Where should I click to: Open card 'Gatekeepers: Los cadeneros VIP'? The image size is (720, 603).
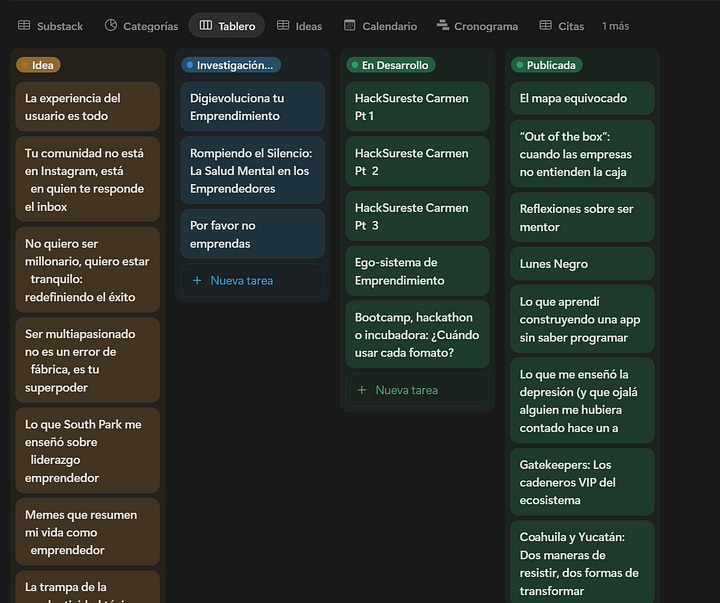(582, 482)
